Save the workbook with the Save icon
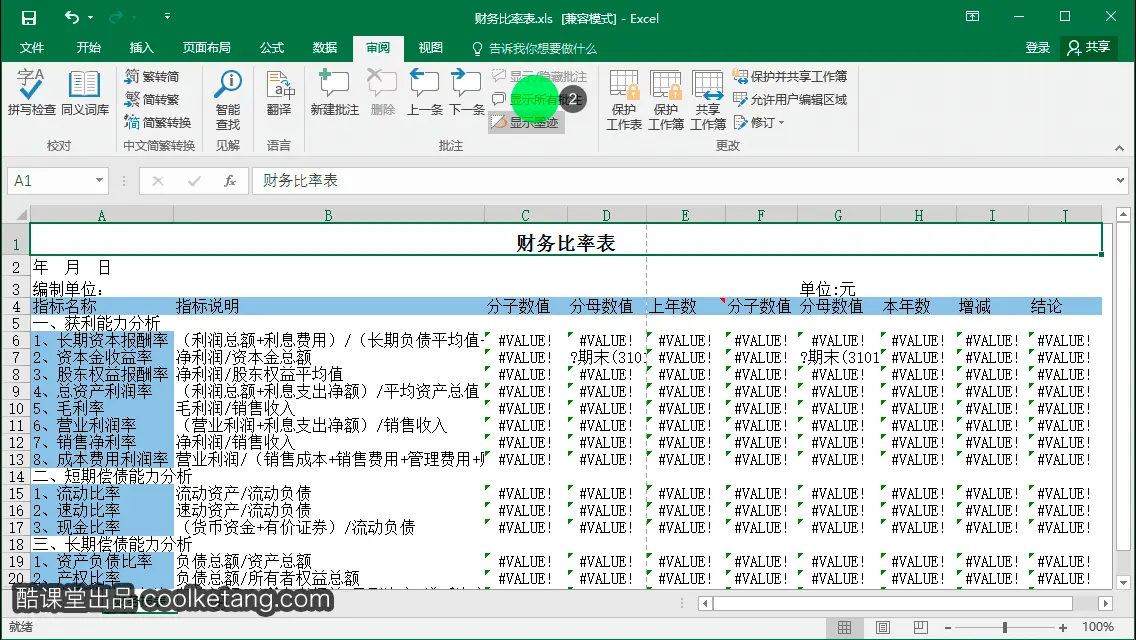This screenshot has width=1136, height=640. (29, 18)
